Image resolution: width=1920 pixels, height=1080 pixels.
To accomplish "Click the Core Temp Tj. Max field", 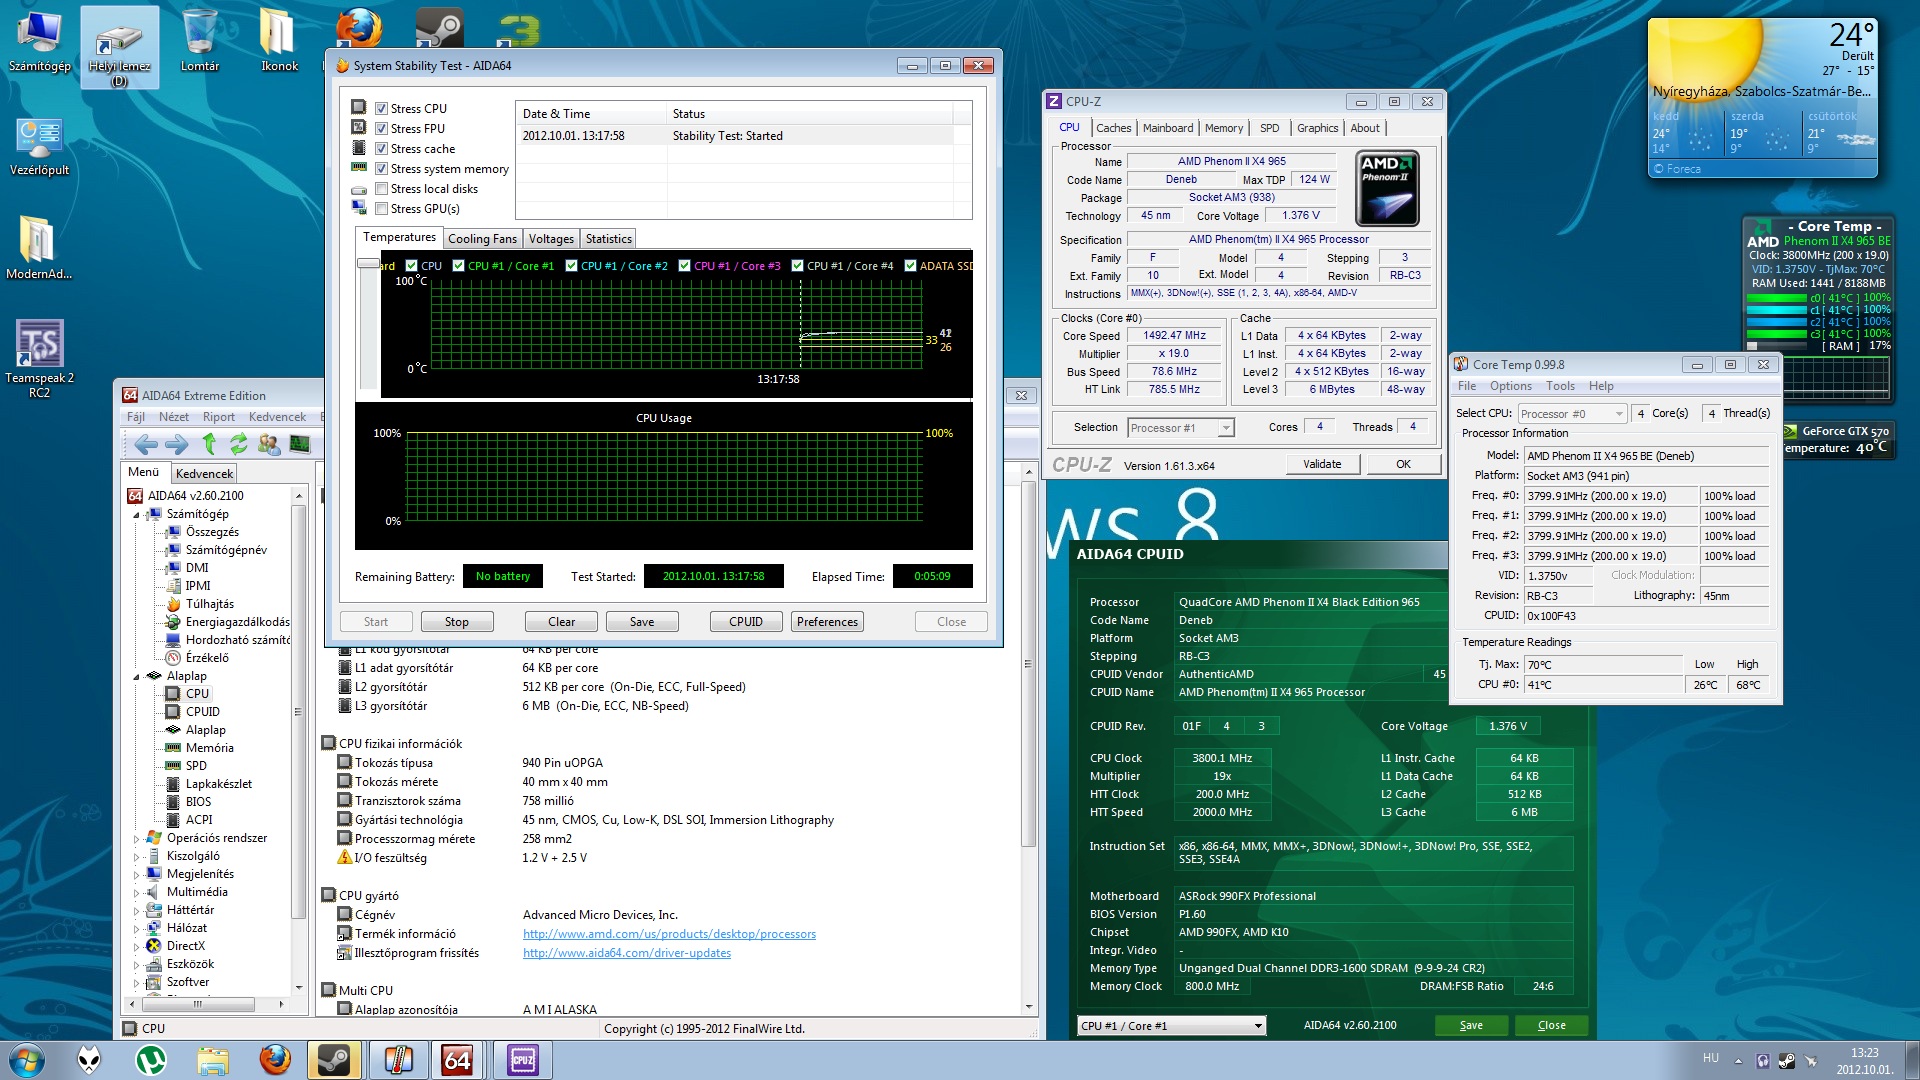I will tap(1603, 665).
